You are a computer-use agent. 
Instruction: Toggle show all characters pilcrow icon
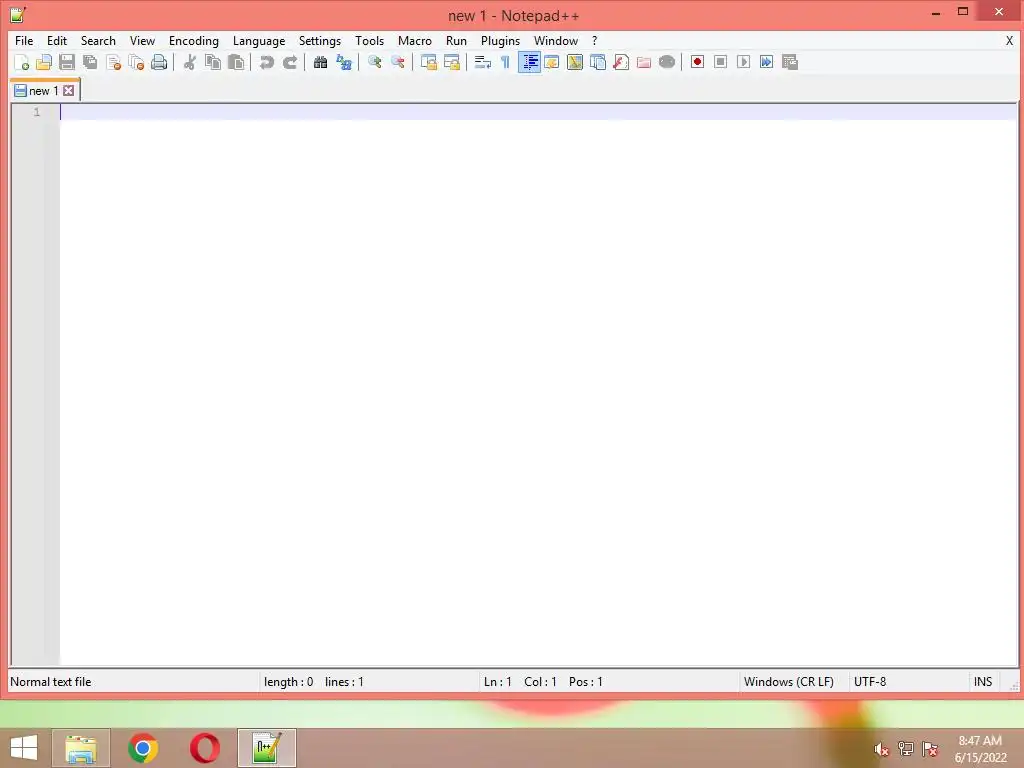point(505,62)
